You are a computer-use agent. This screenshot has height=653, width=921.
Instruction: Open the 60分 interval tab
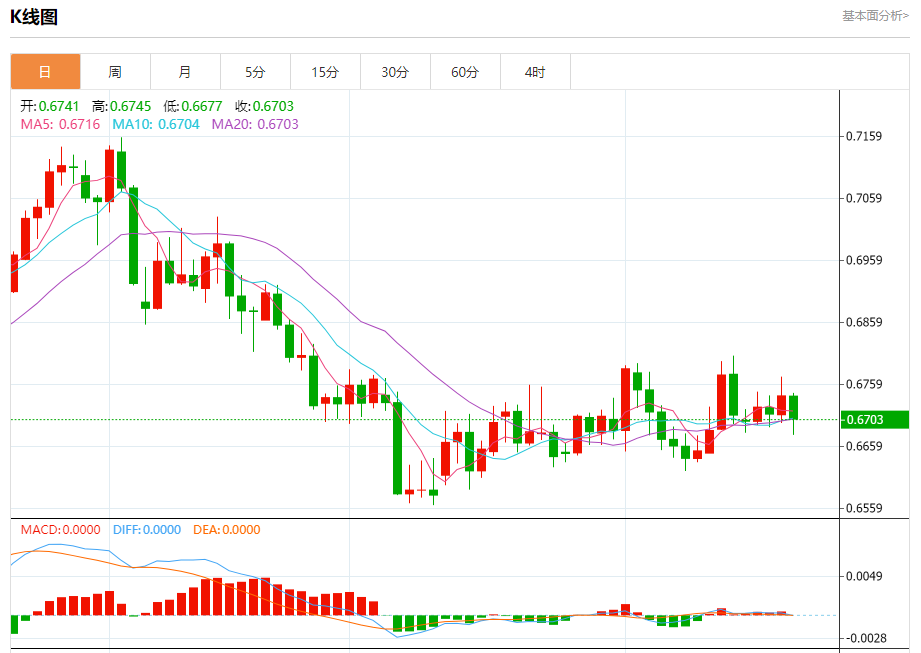point(465,72)
